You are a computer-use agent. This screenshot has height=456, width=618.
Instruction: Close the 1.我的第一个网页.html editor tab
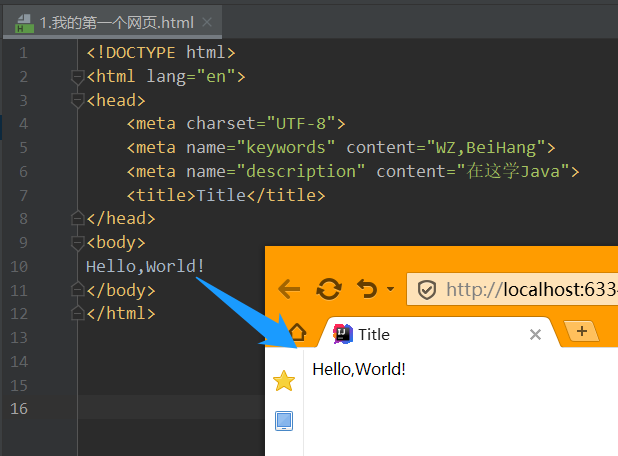[207, 22]
